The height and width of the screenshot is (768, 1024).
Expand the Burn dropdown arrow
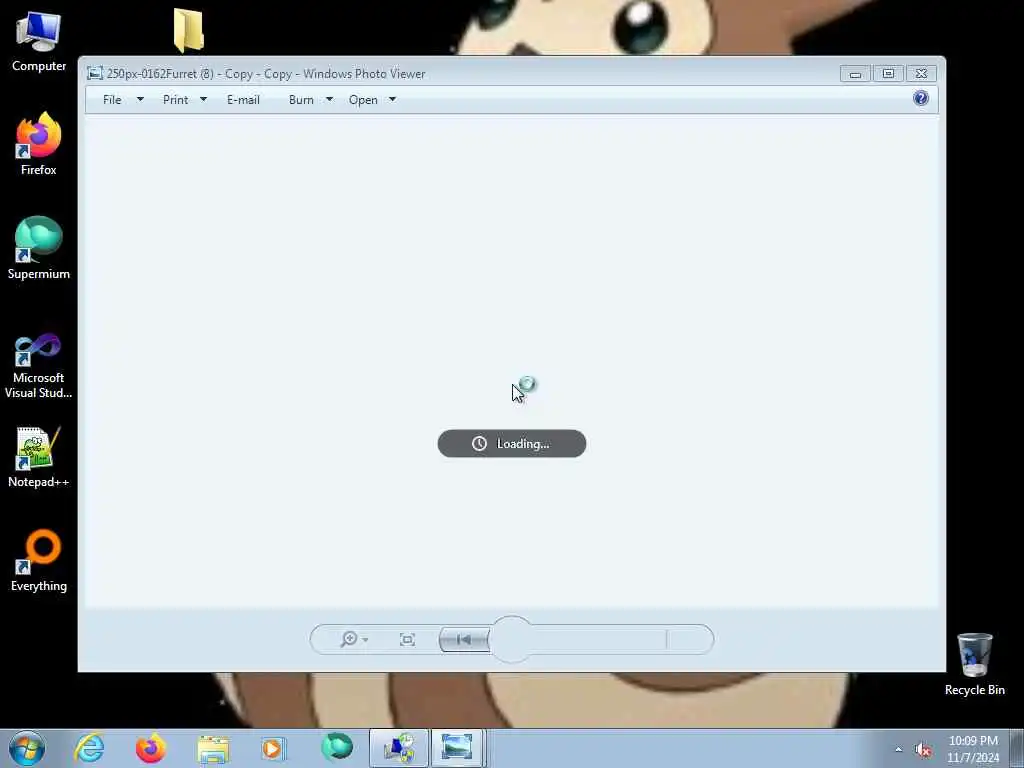point(329,99)
